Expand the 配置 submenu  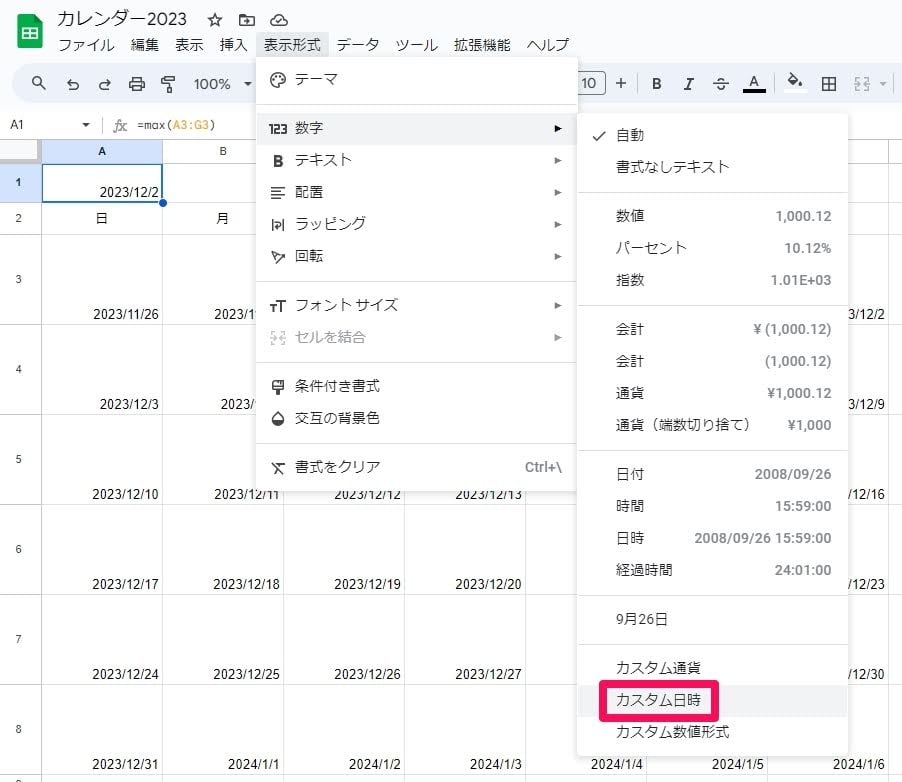click(416, 192)
